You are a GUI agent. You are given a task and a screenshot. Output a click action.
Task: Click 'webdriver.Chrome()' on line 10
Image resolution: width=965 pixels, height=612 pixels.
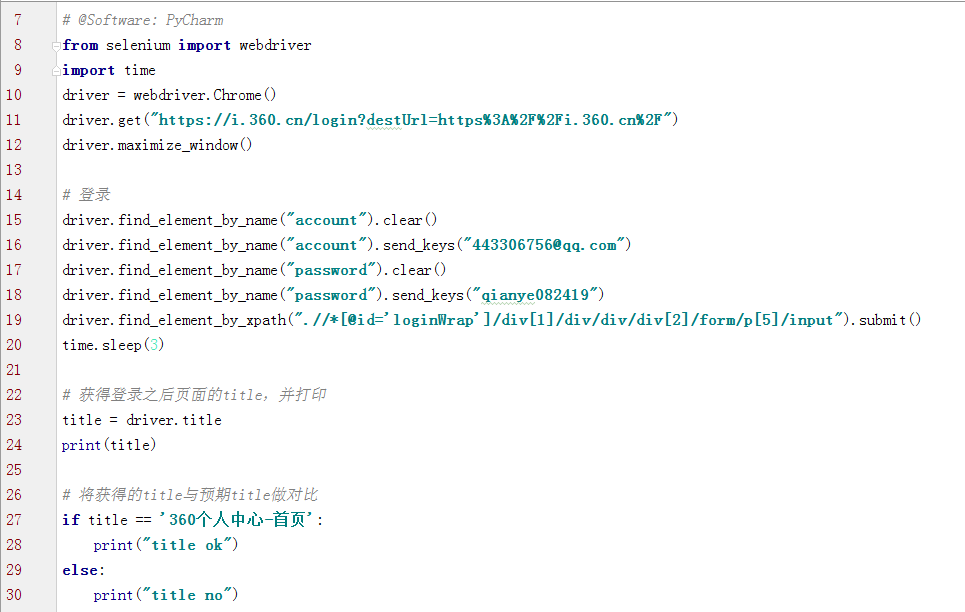tap(205, 95)
